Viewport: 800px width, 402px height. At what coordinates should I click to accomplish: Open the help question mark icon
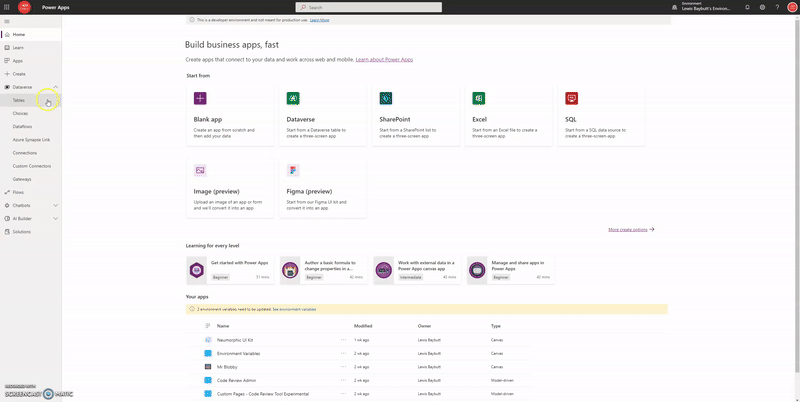[777, 7]
